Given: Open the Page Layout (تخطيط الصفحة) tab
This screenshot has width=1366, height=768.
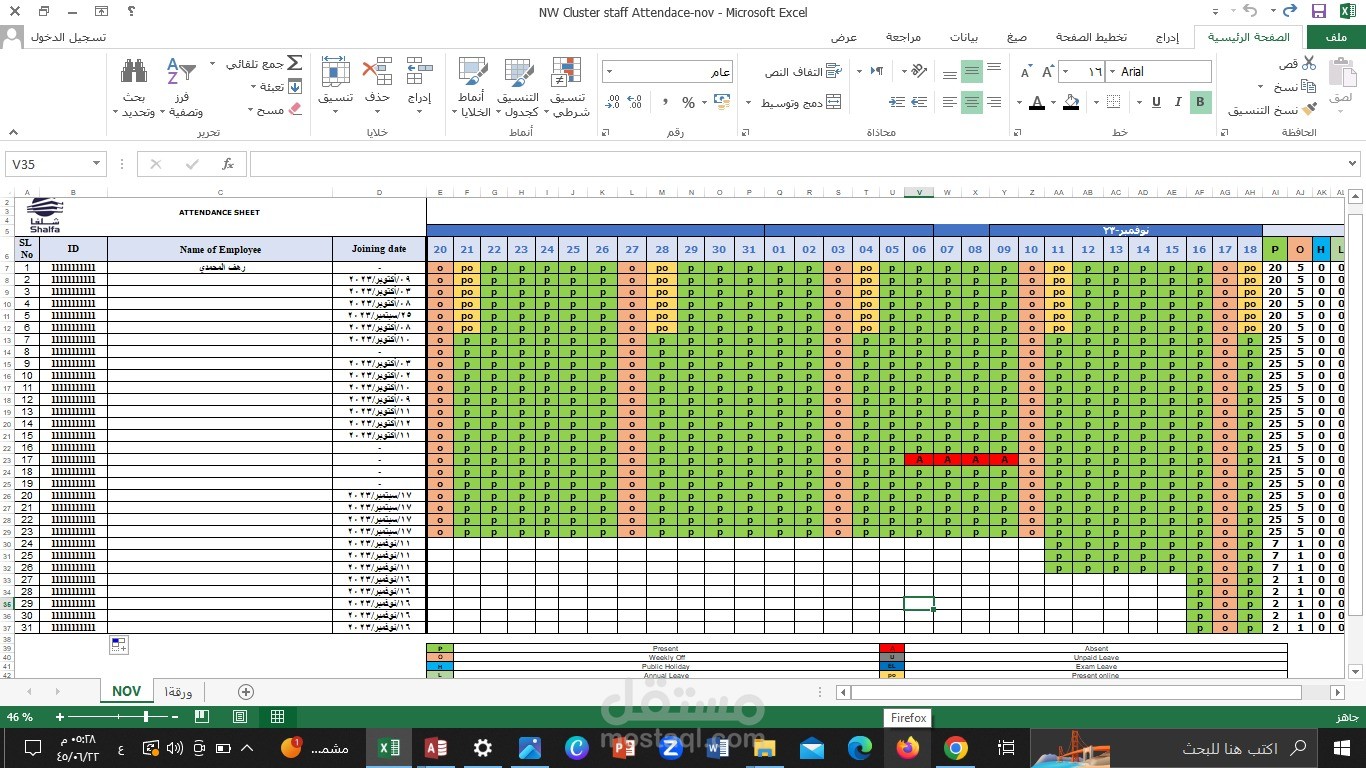Looking at the screenshot, I should tap(1091, 38).
